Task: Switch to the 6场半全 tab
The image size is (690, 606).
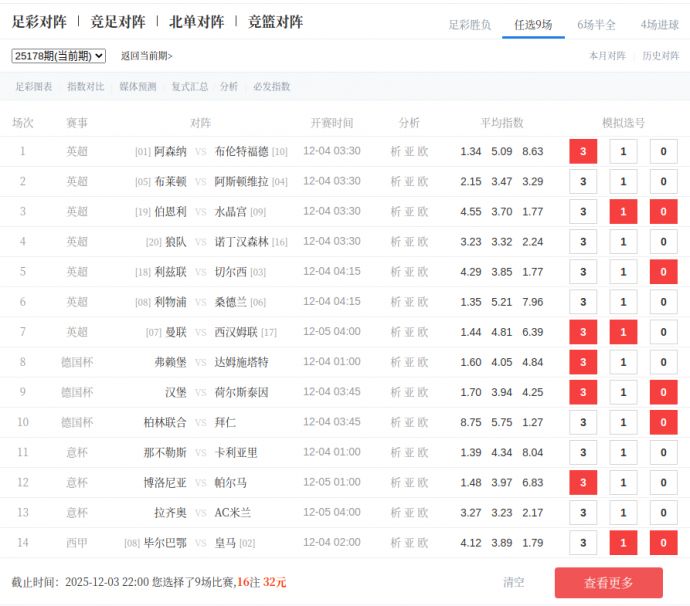Action: click(x=596, y=24)
